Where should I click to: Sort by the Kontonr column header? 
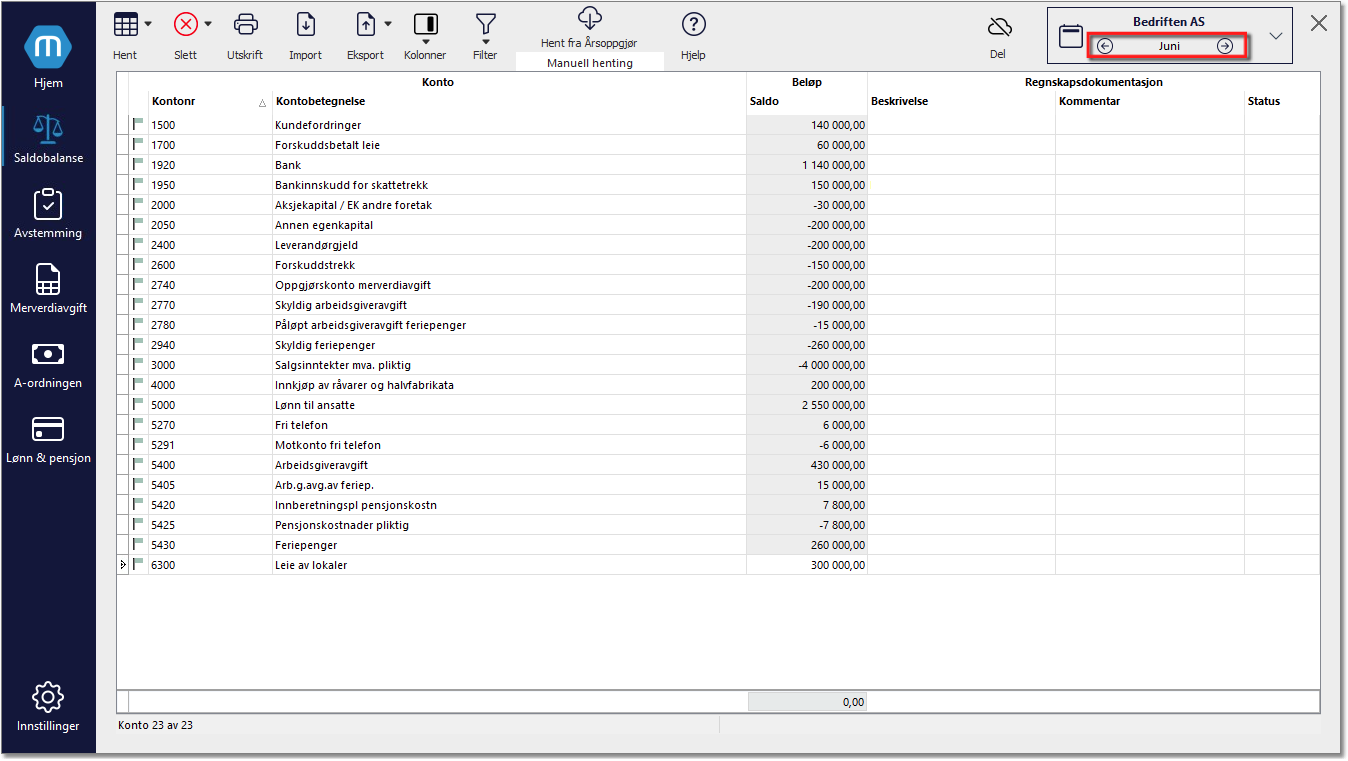pyautogui.click(x=210, y=101)
